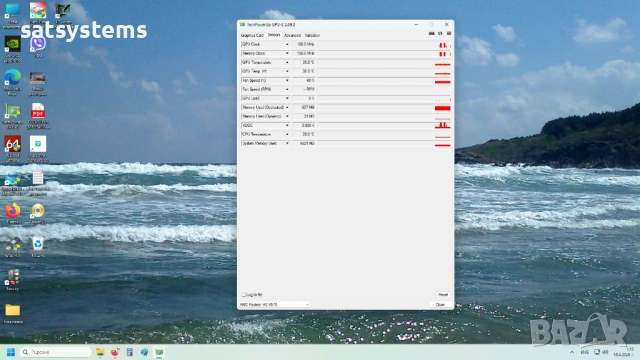Open the GPU Load sensor dropdown
Screen dimensions: 640x360
pos(287,98)
